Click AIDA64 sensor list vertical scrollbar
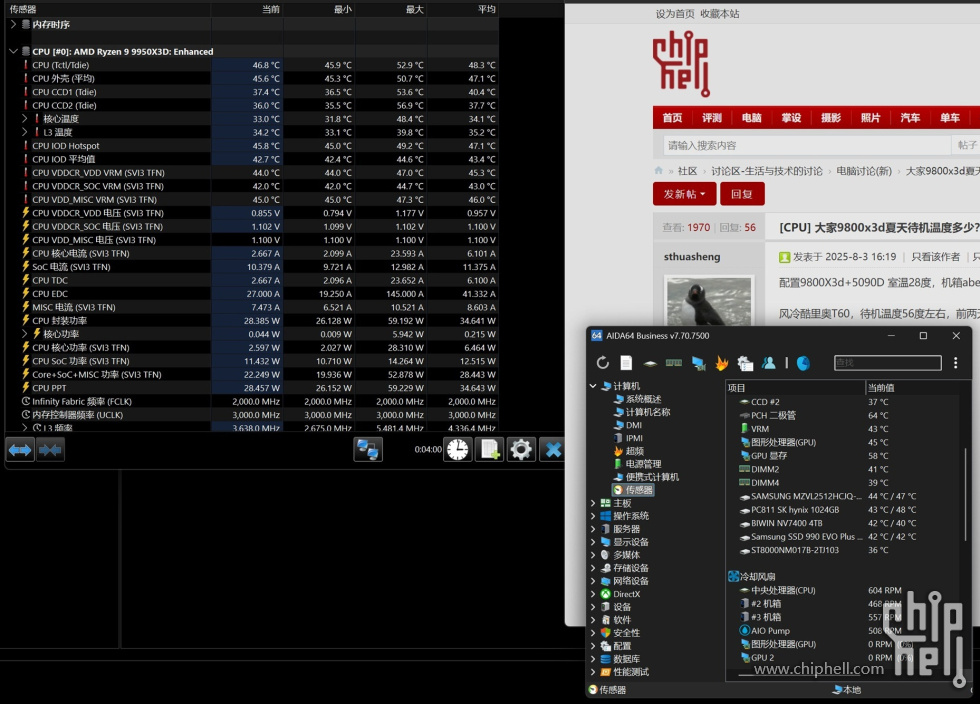The height and width of the screenshot is (704, 980). click(966, 494)
